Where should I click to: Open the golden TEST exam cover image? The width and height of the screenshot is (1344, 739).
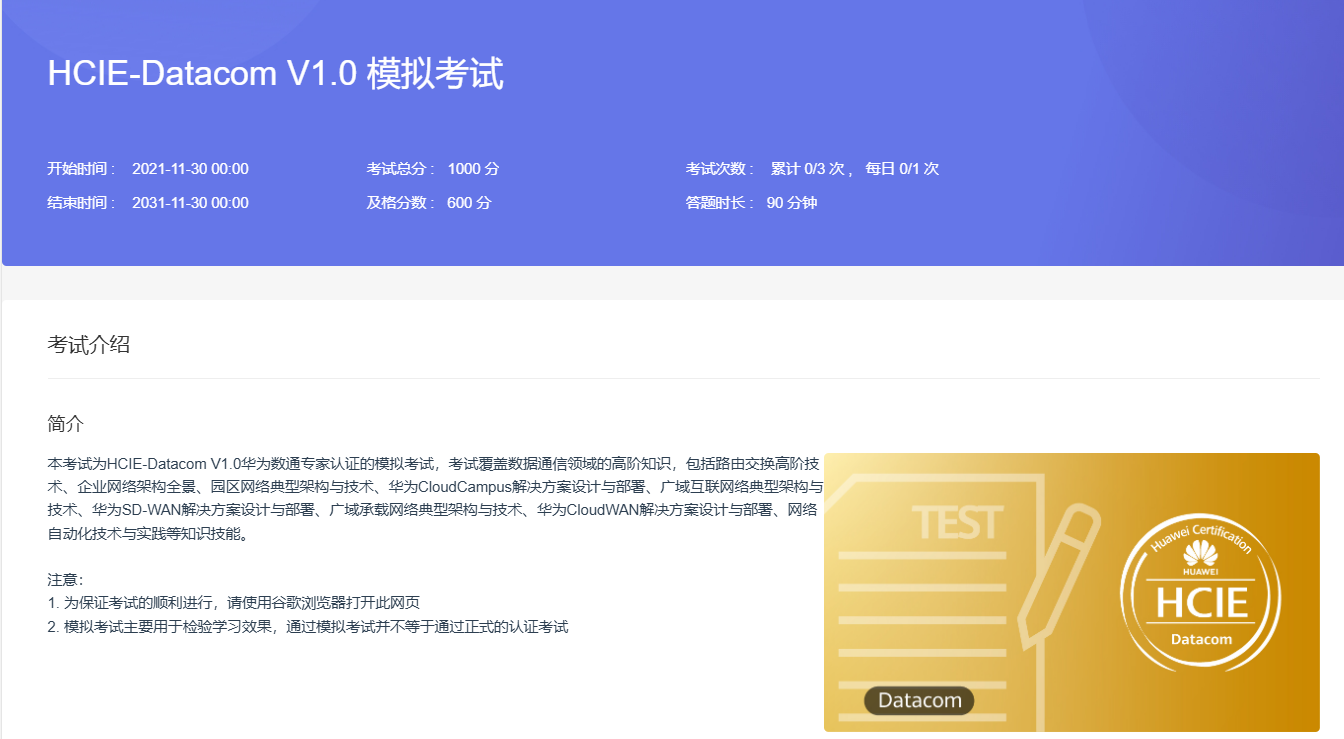tap(1072, 592)
